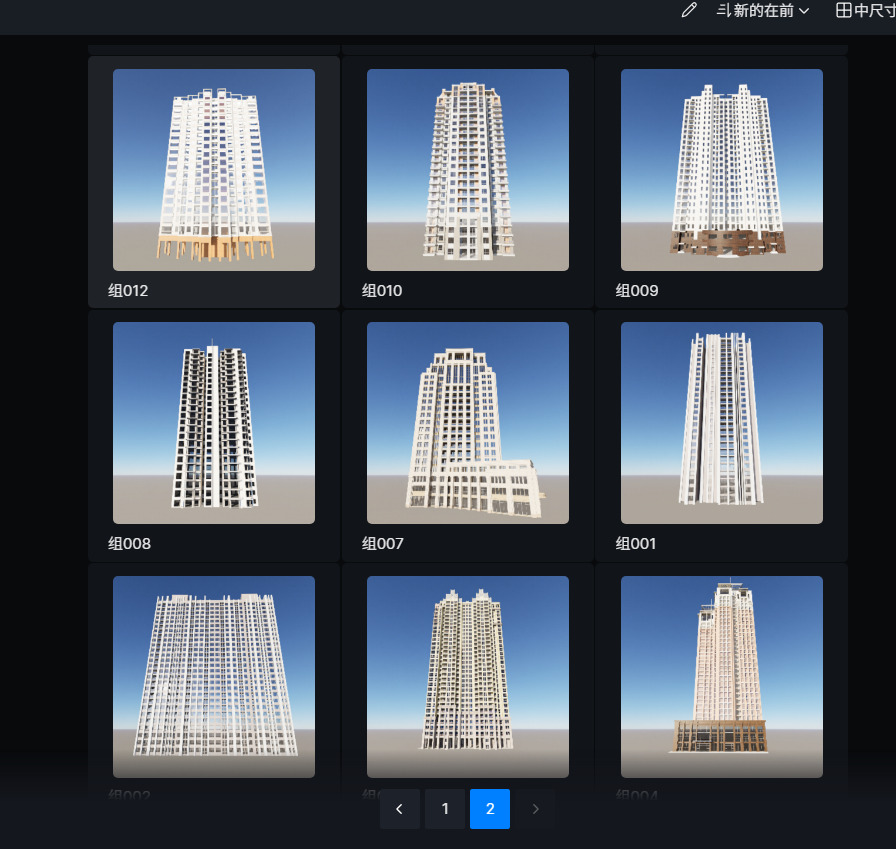This screenshot has width=896, height=849.
Task: Switch to page 1
Action: point(445,809)
